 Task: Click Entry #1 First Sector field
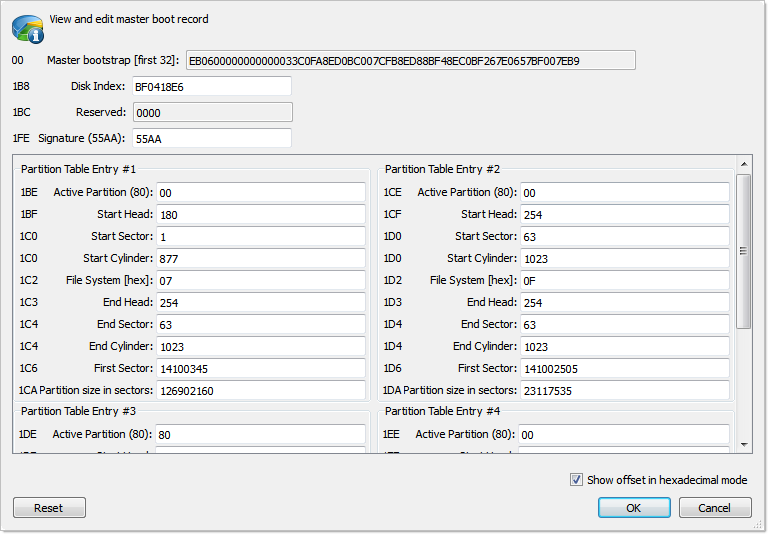[260, 369]
